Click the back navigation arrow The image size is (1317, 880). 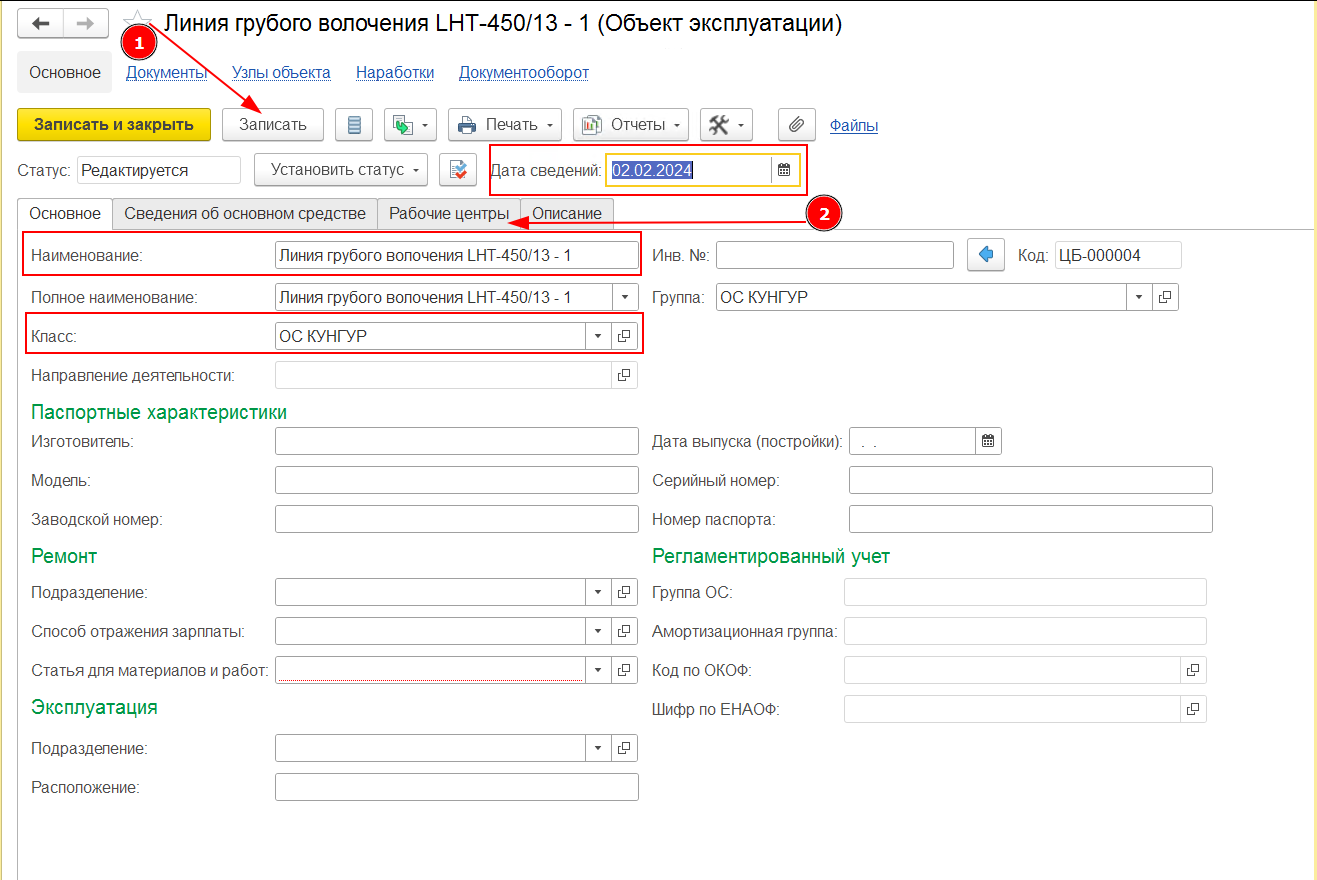point(41,24)
